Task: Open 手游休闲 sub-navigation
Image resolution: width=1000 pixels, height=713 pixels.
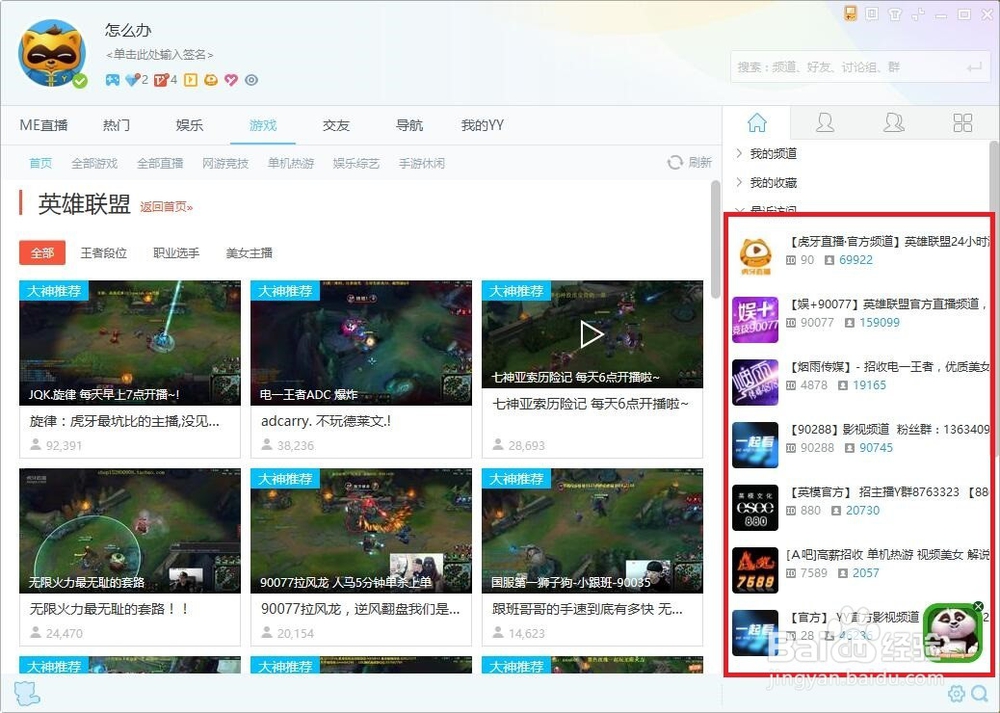Action: [422, 163]
